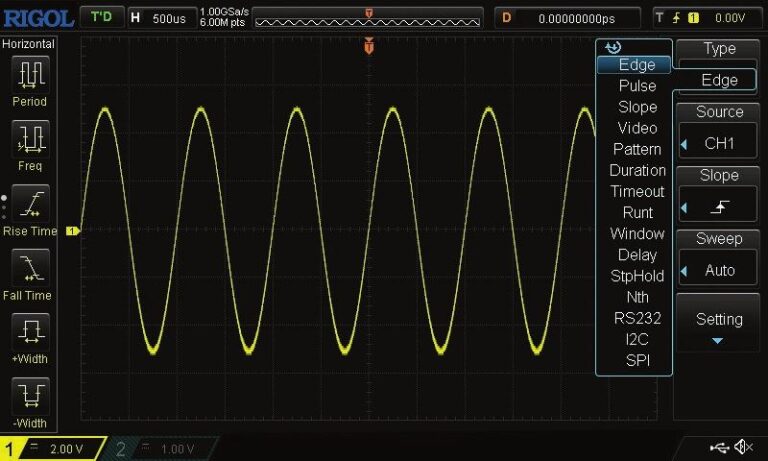This screenshot has height=461, width=768.
Task: Click the Fall Time measurement icon
Action: (29, 267)
